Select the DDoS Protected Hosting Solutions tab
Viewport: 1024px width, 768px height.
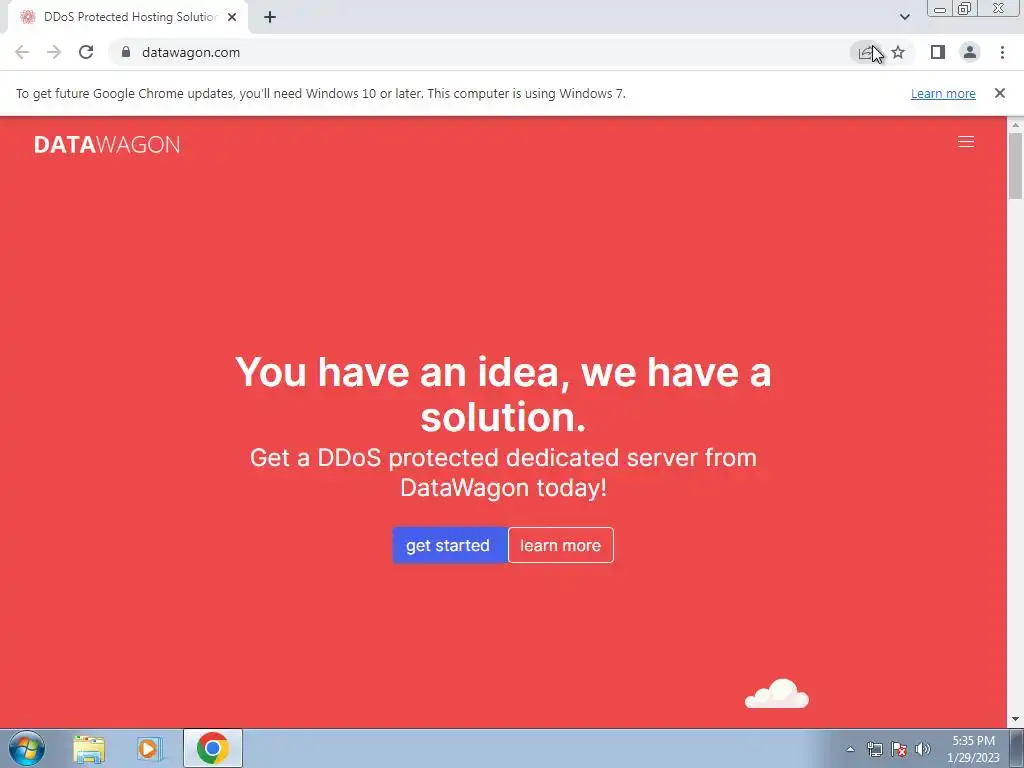[x=128, y=17]
